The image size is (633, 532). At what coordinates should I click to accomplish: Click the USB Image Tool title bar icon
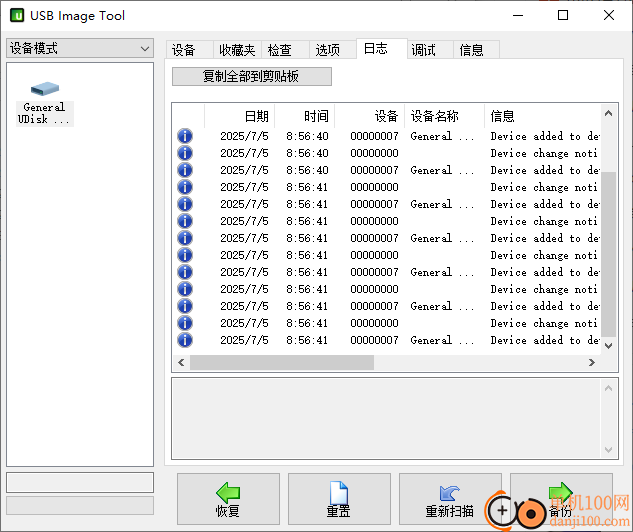click(17, 15)
